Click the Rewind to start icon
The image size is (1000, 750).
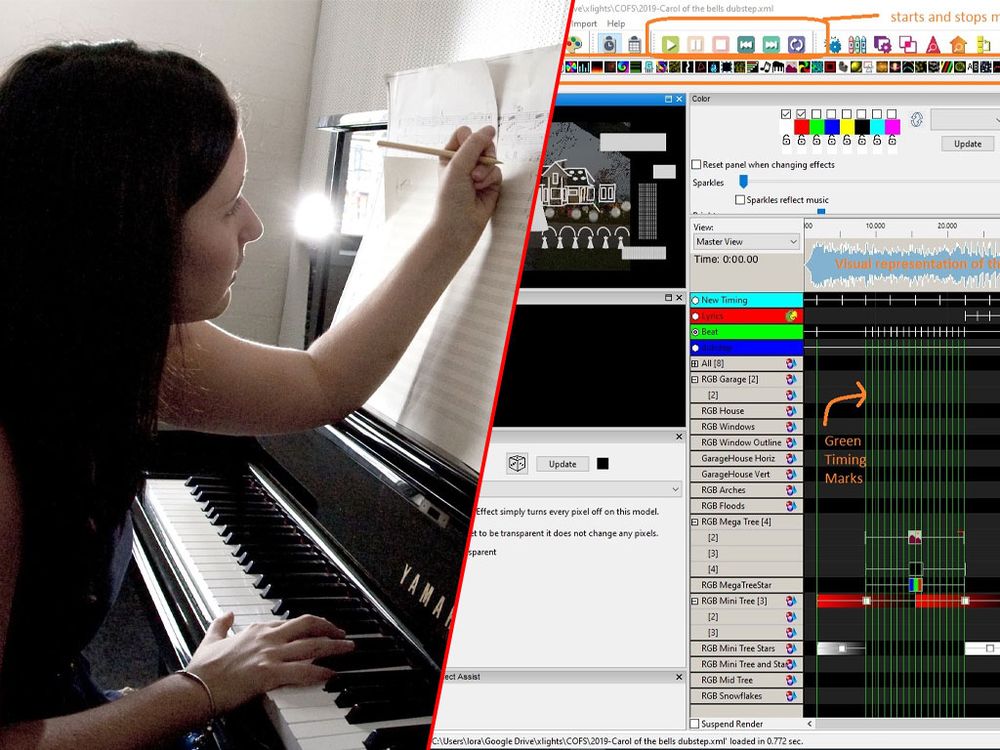(745, 45)
